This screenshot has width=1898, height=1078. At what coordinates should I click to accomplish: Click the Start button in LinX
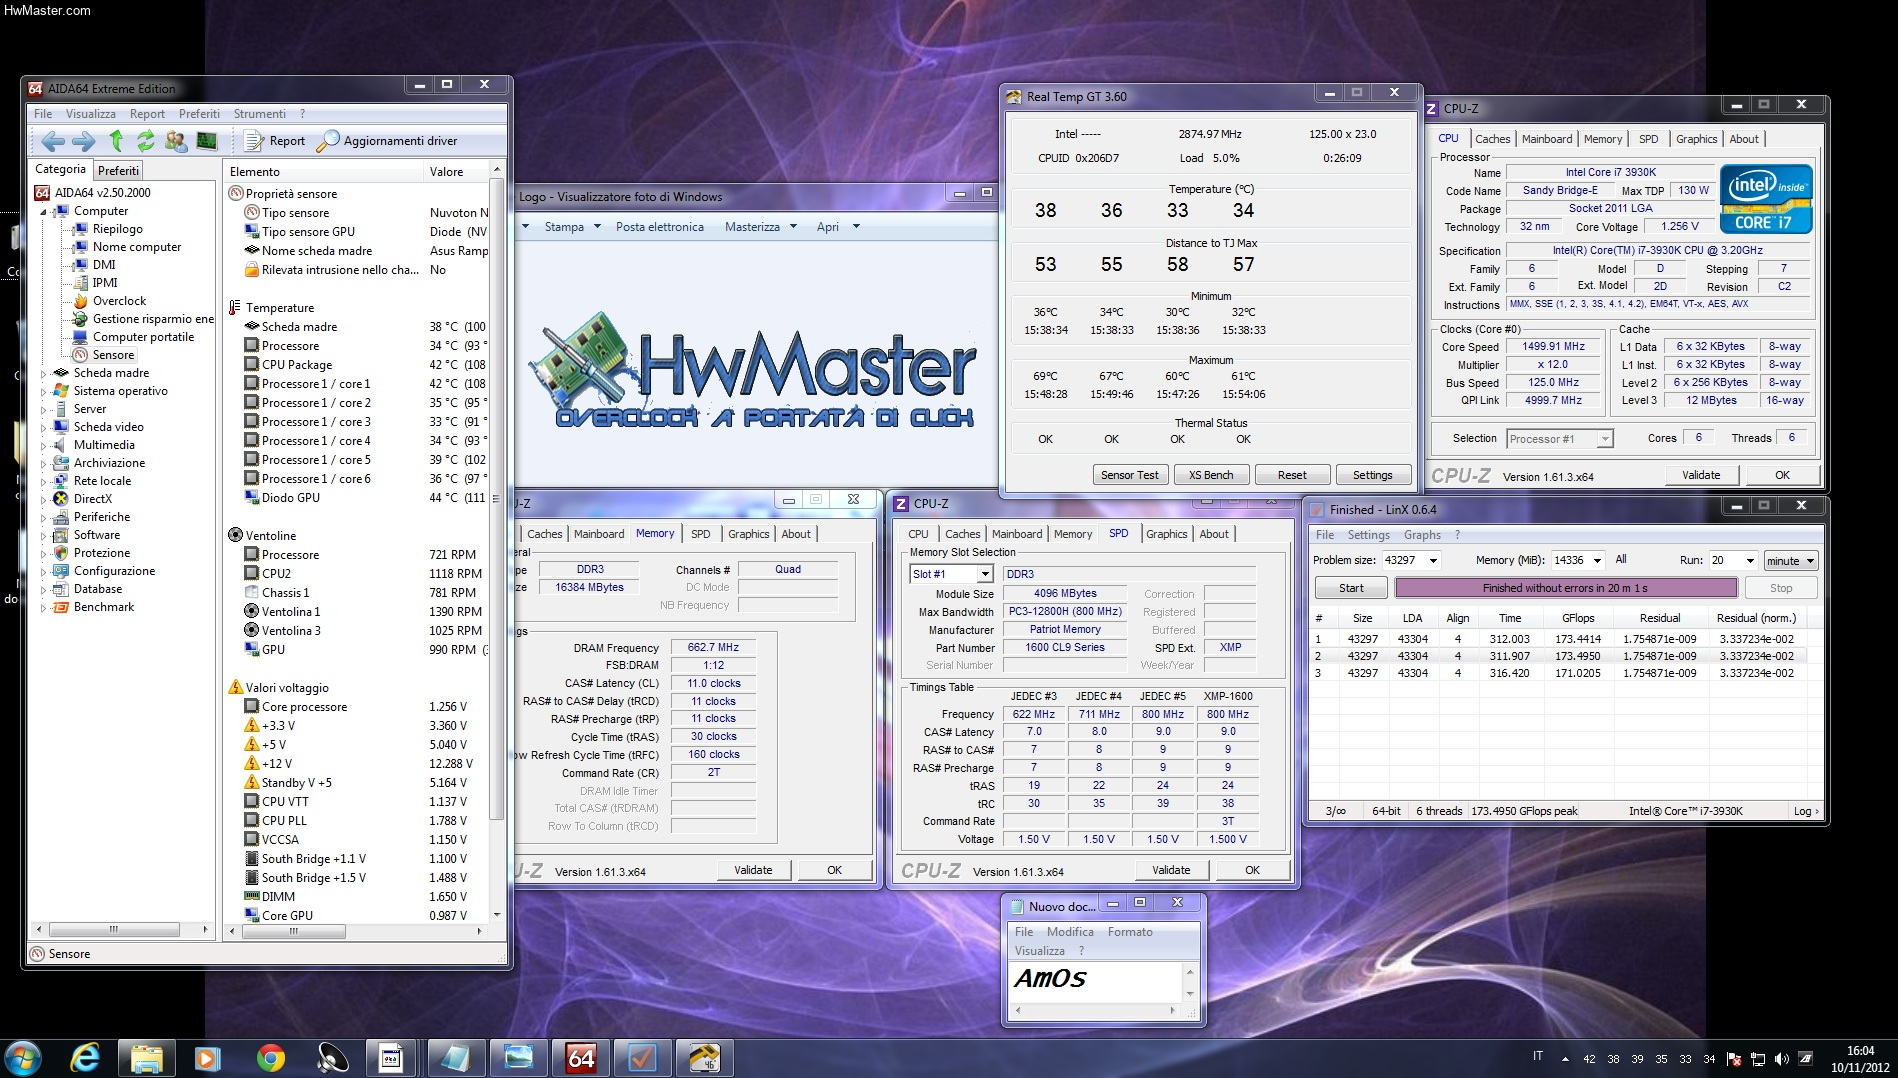coord(1351,588)
